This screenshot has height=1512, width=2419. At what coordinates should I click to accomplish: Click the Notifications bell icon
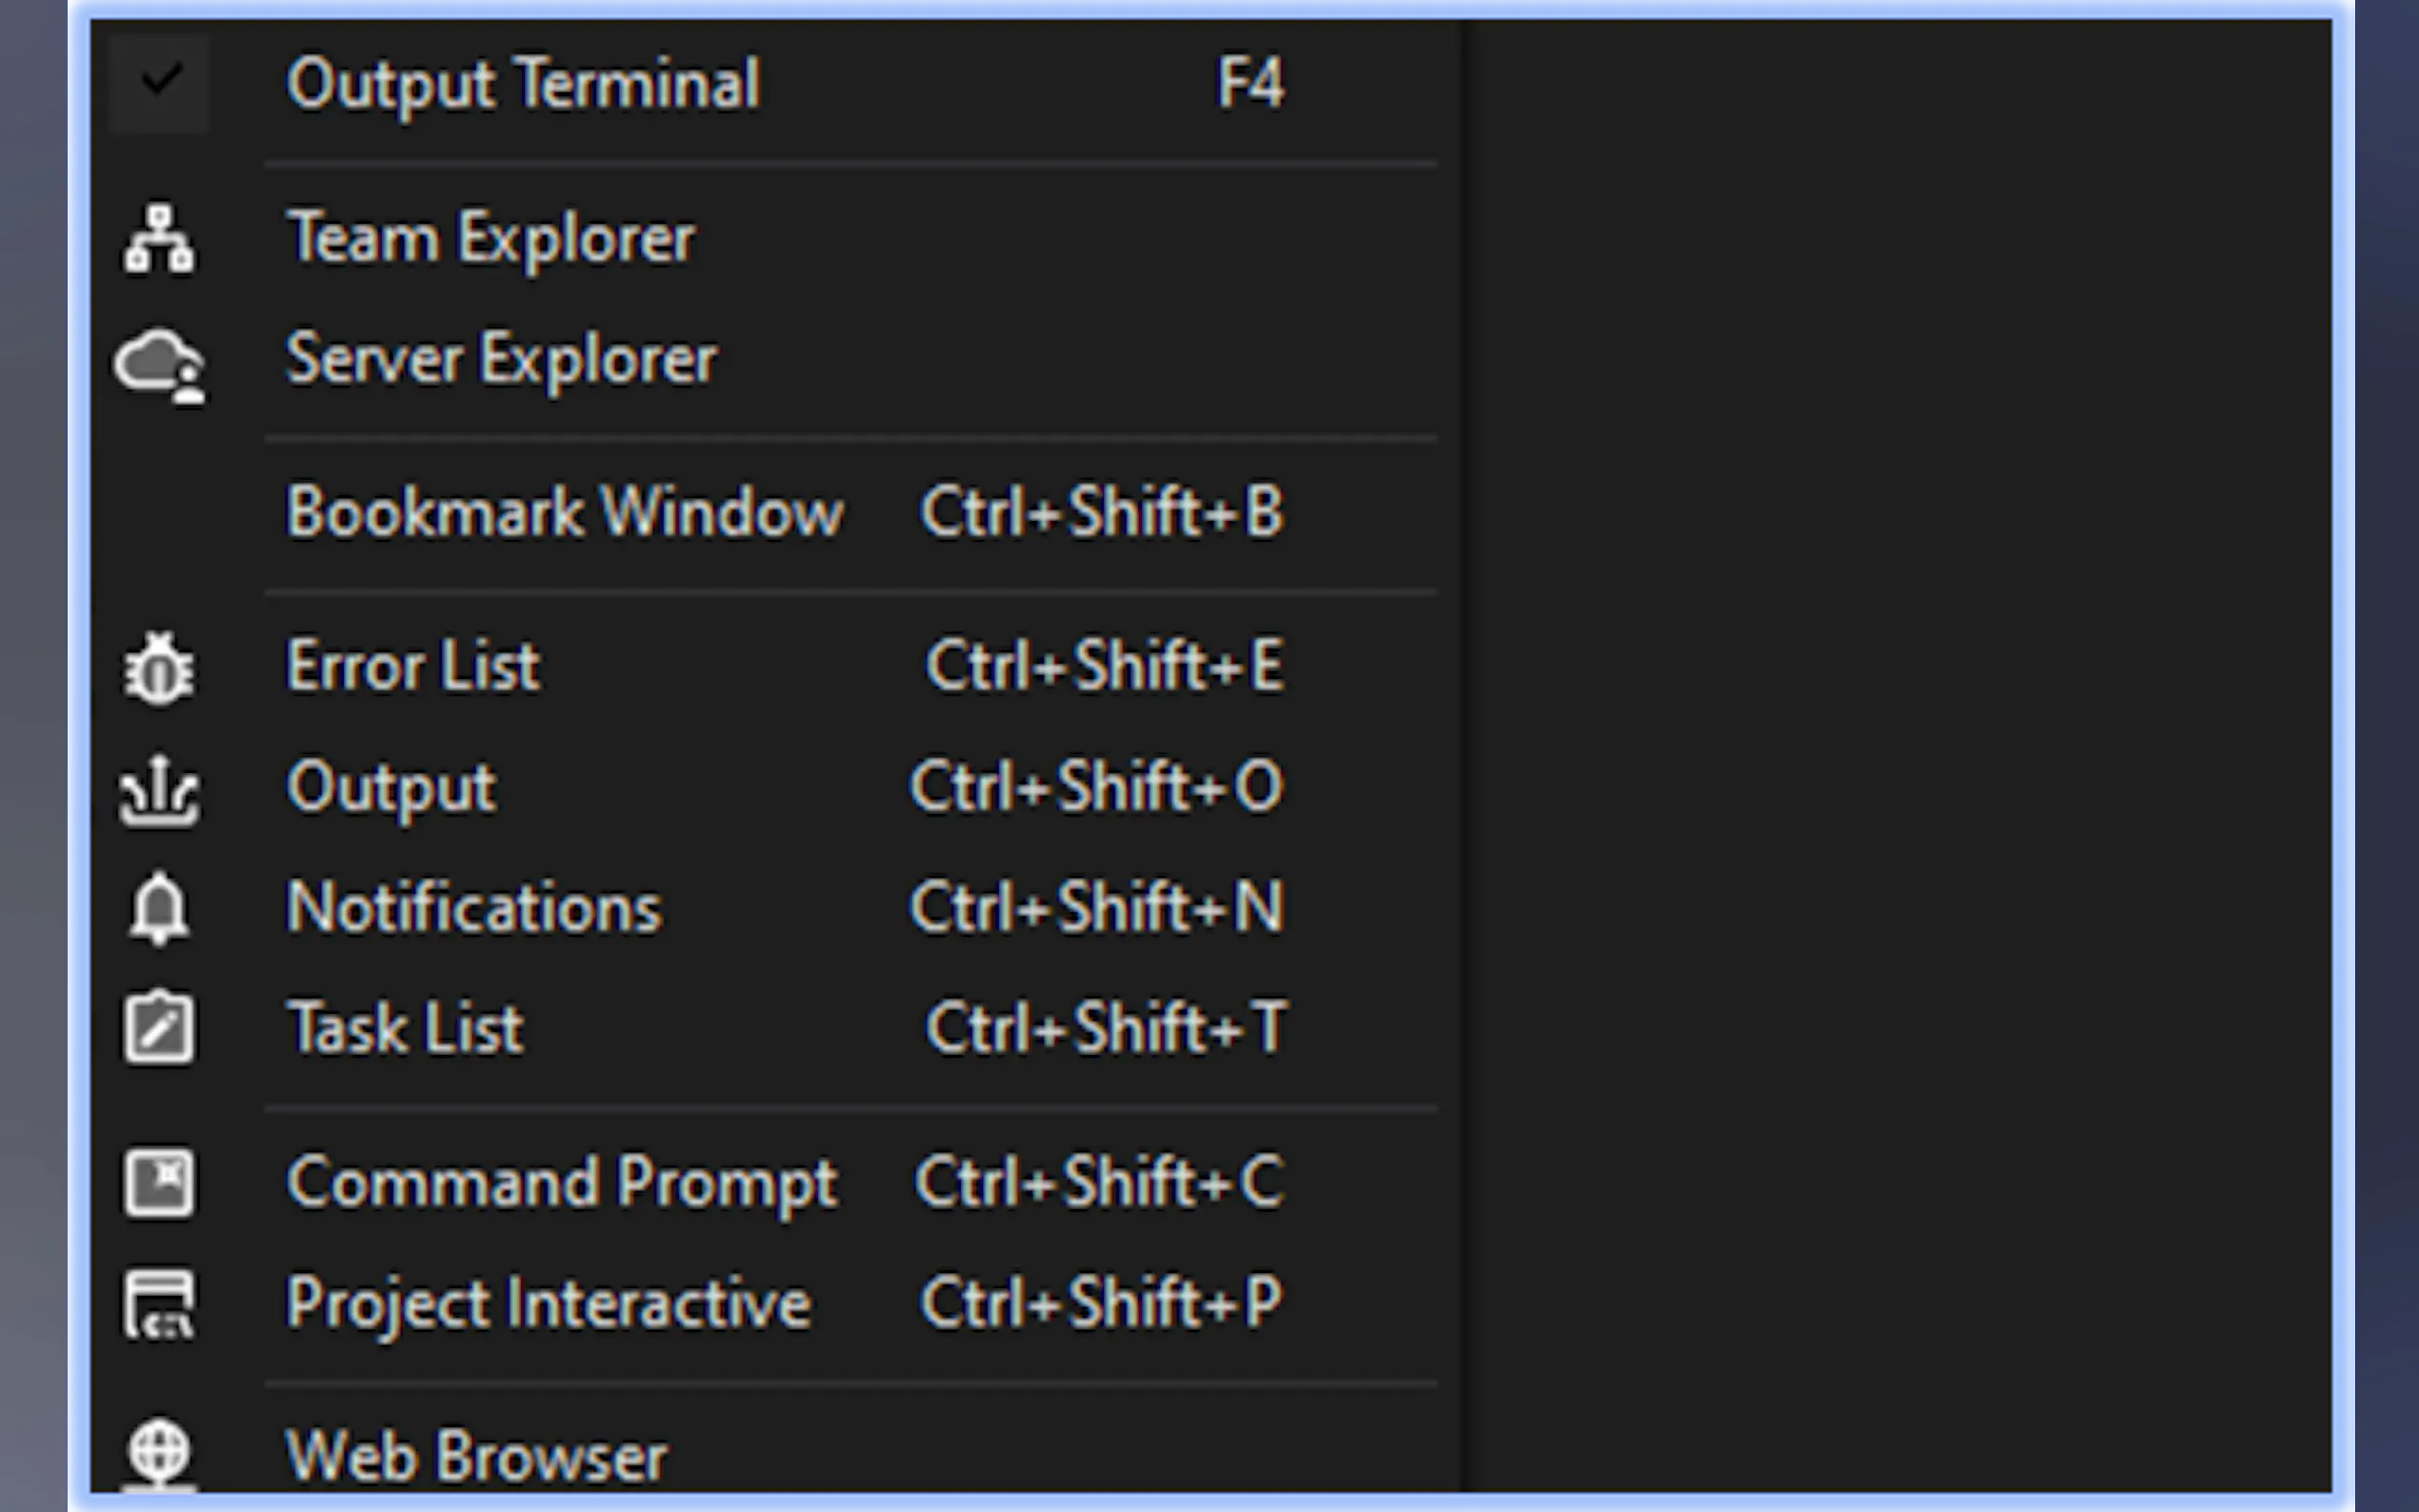(159, 909)
